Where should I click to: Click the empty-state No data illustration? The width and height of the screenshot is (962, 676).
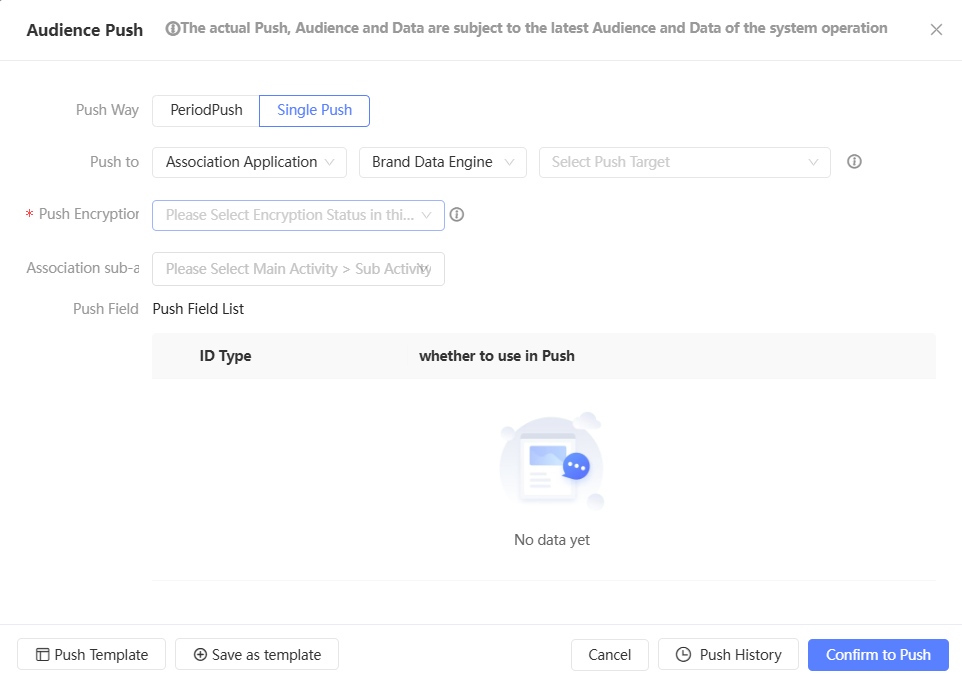click(x=552, y=463)
